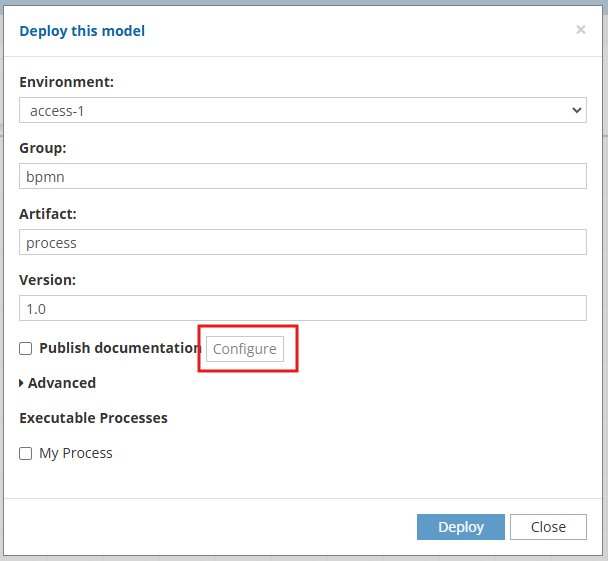This screenshot has height=561, width=608.
Task: Click into the Version field showing 1.0
Action: pos(303,308)
